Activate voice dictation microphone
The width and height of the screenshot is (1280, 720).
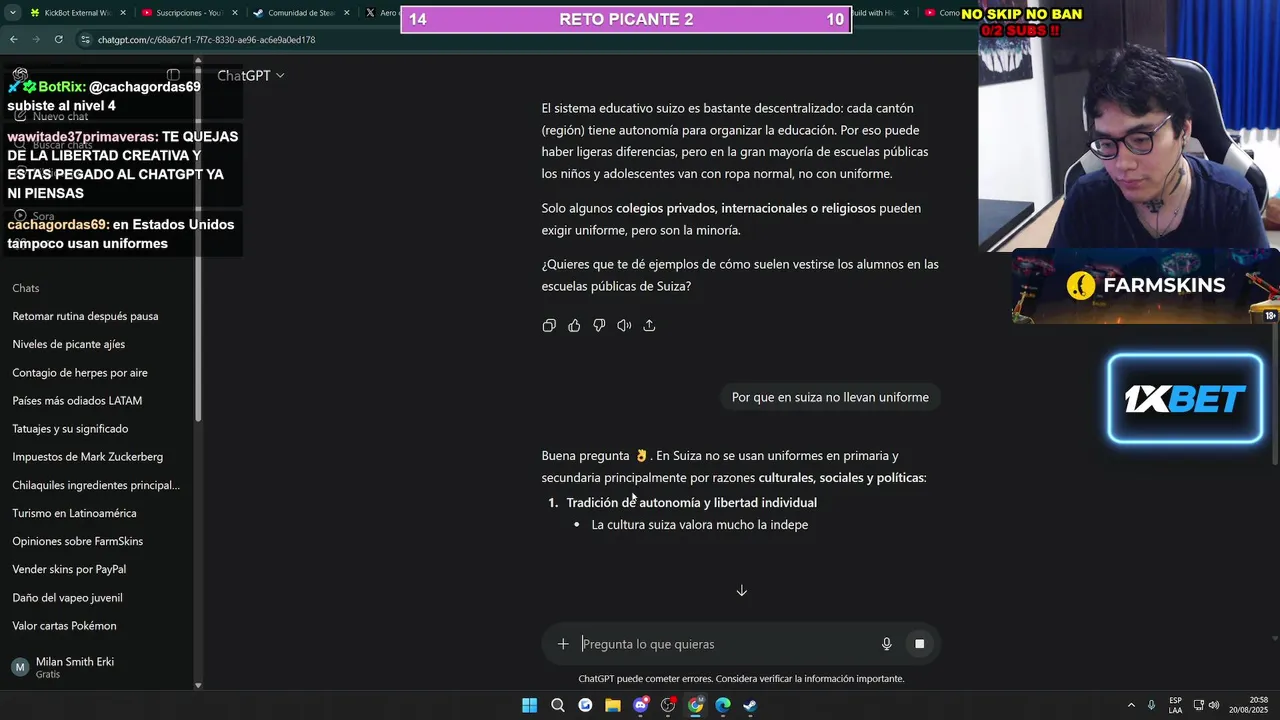(x=886, y=644)
